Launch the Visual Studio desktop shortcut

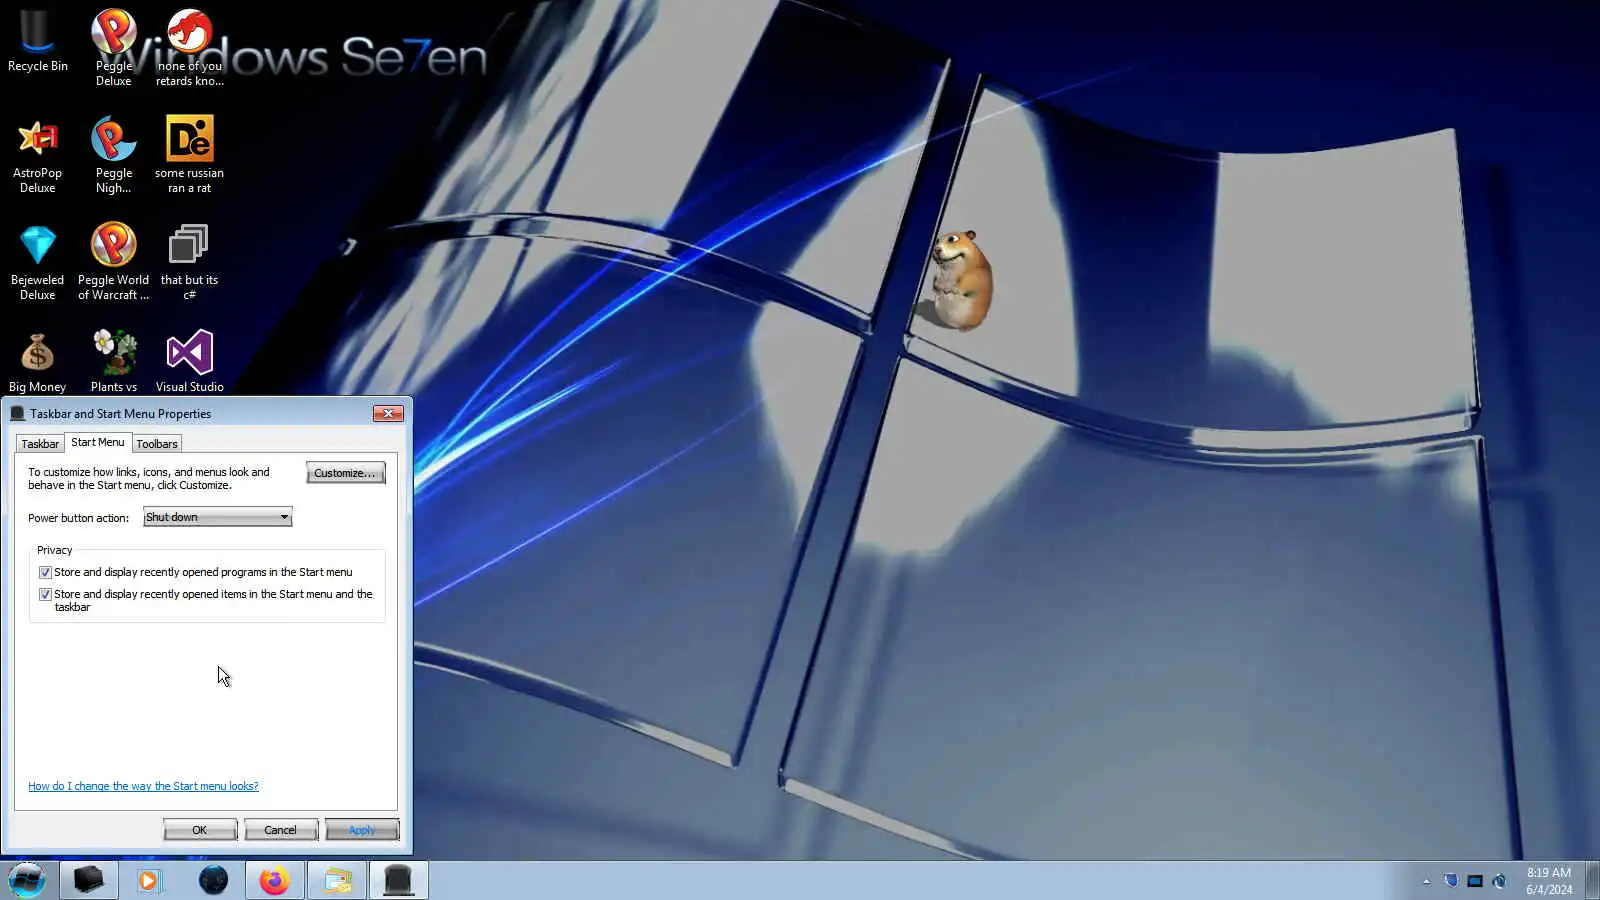pos(189,362)
